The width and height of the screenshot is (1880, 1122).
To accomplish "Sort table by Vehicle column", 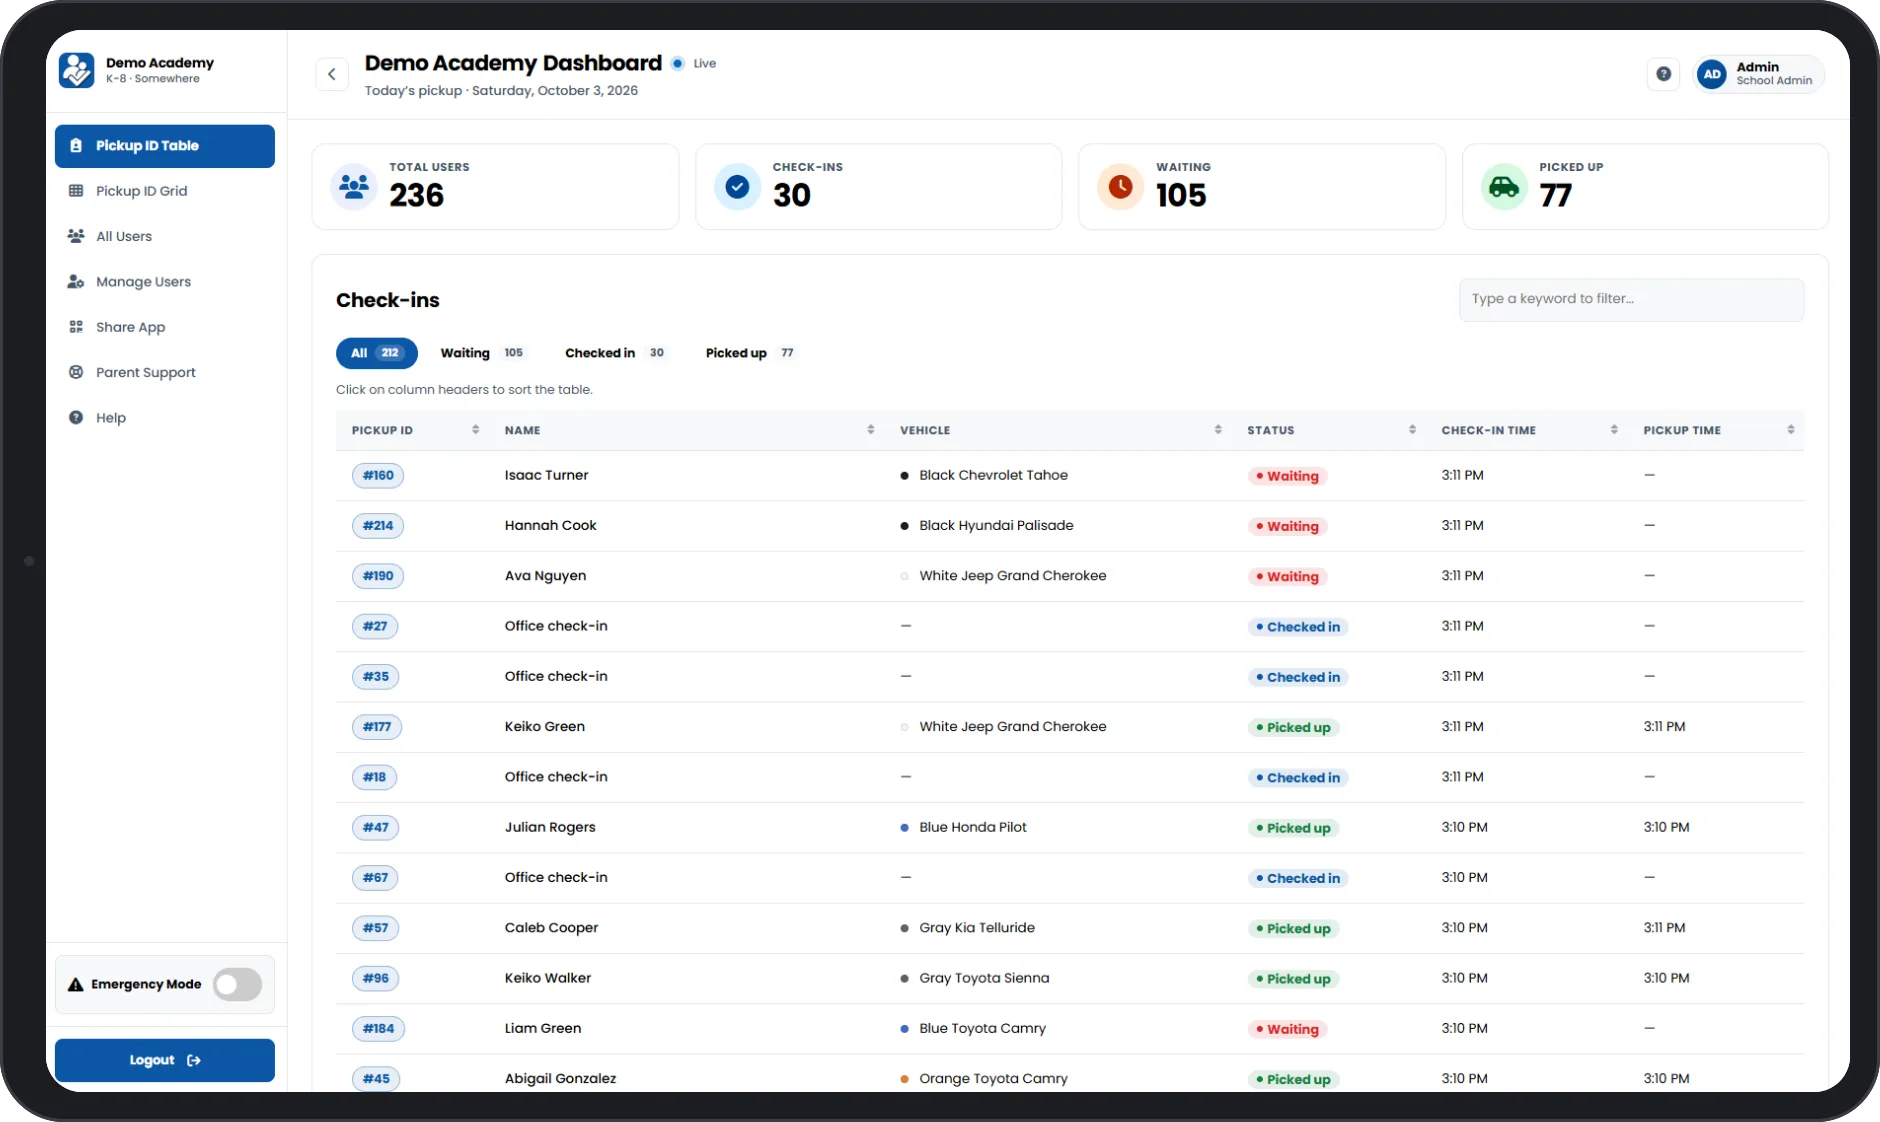I will (x=1060, y=430).
